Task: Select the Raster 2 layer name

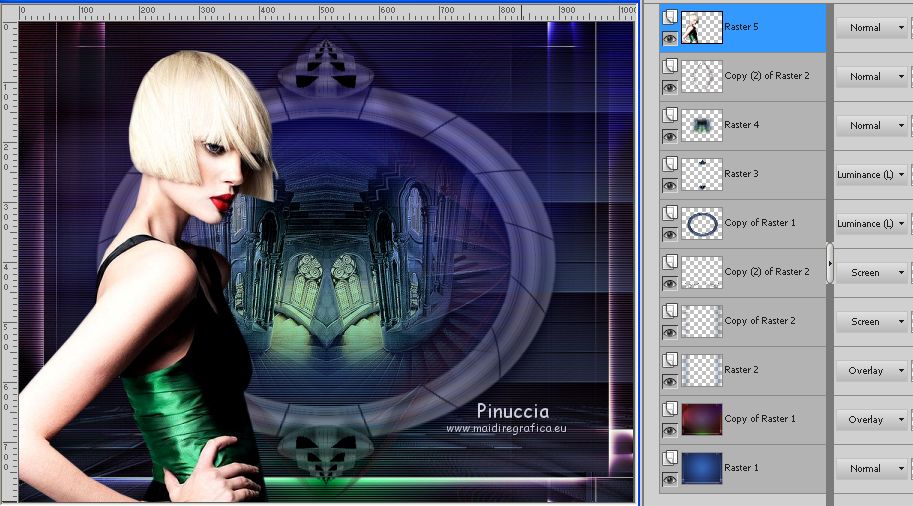Action: click(741, 370)
